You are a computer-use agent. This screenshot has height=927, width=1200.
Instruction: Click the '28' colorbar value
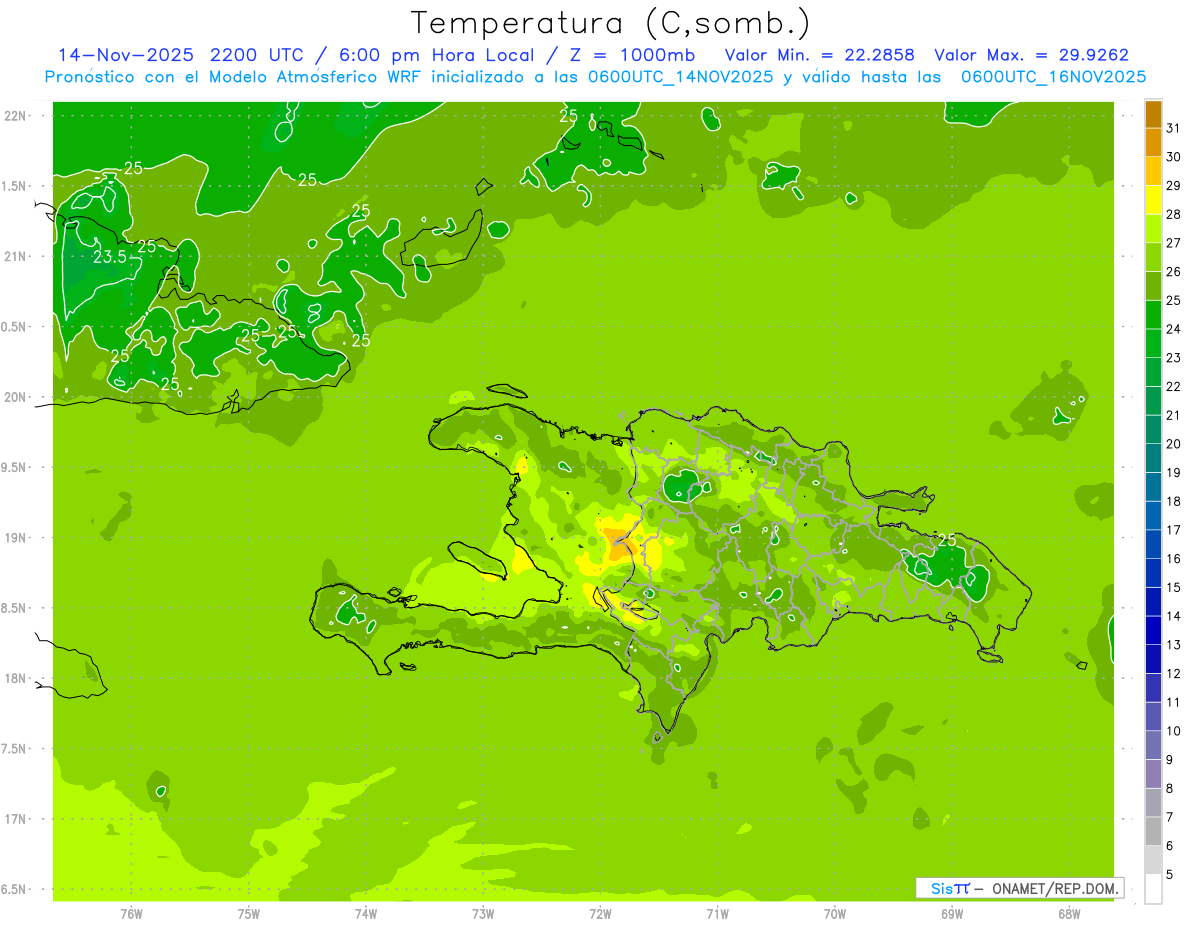[x=1173, y=214]
